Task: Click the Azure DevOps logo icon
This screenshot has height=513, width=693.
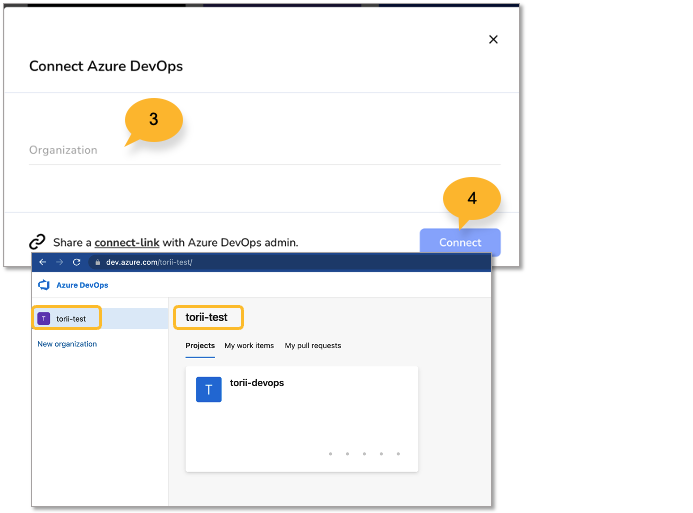Action: (44, 285)
